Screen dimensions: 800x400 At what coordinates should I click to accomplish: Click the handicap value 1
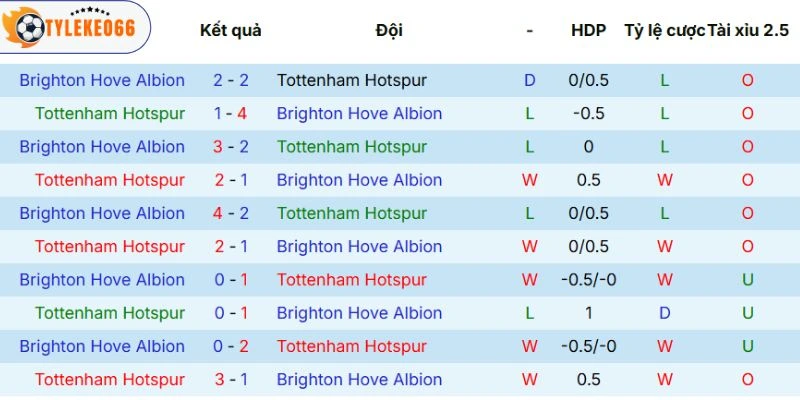pos(588,313)
